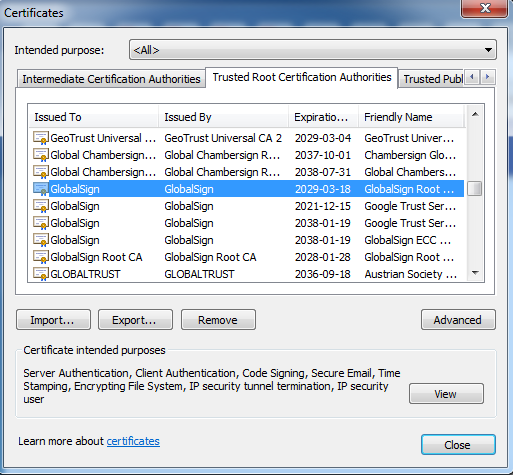Screen dimensions: 513x475
Task: Click the certificate list scrollbar thumb
Action: (x=475, y=189)
